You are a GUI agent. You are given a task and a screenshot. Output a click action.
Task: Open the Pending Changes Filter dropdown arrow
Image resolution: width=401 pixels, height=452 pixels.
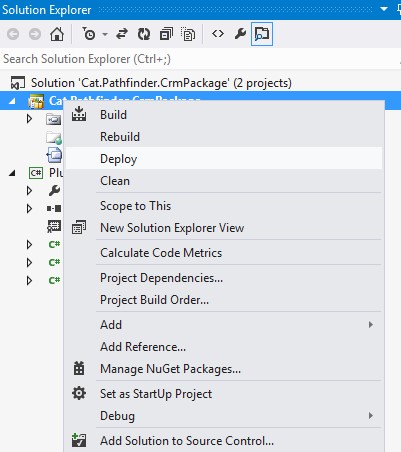[105, 34]
